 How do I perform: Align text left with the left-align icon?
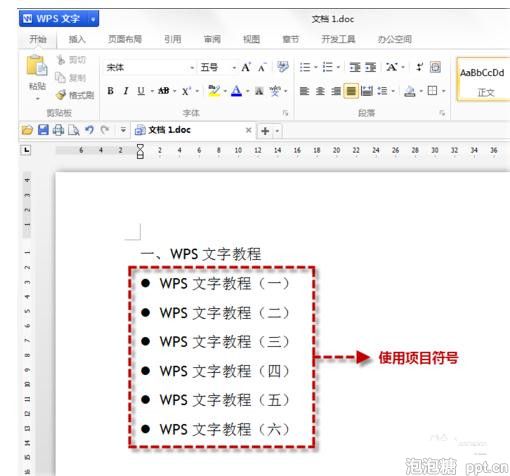(304, 91)
